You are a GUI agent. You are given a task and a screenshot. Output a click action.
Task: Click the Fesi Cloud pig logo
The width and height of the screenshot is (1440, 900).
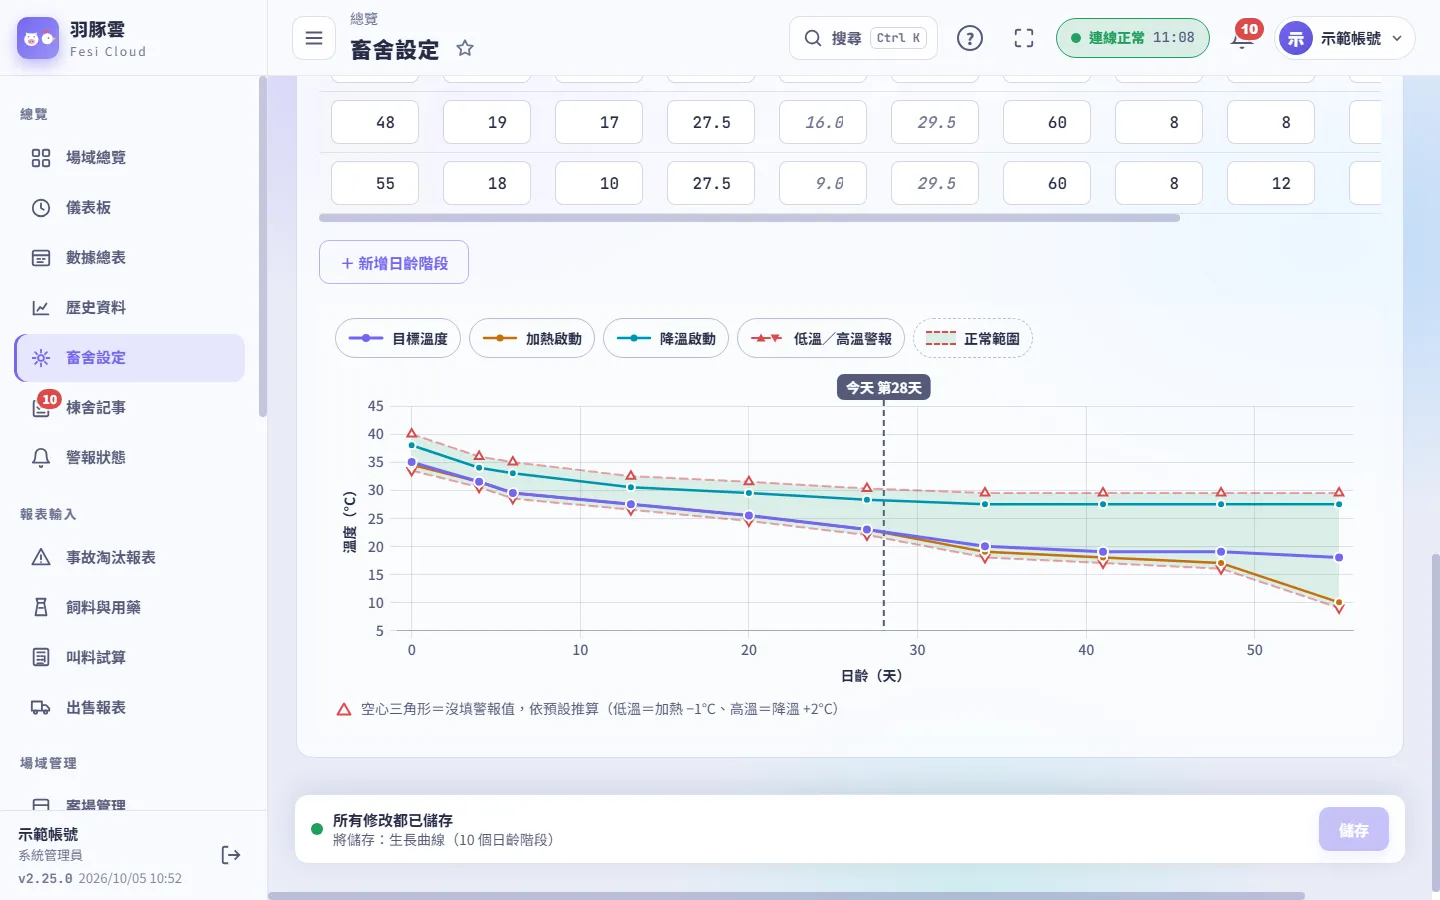point(38,38)
